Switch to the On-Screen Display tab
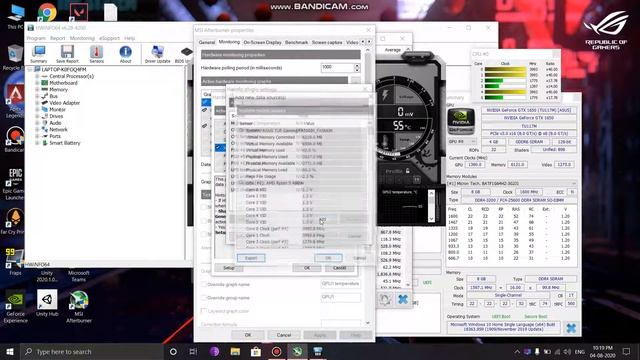 pos(262,42)
